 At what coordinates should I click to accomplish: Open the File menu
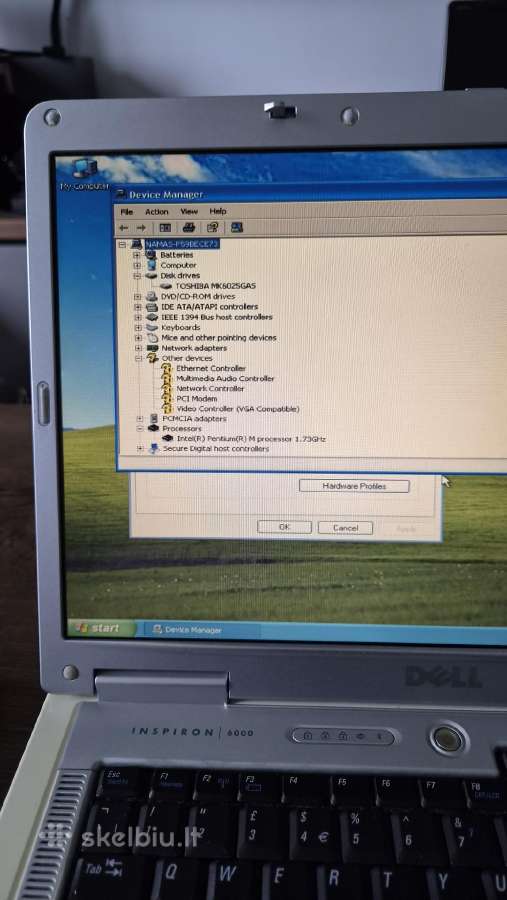126,212
